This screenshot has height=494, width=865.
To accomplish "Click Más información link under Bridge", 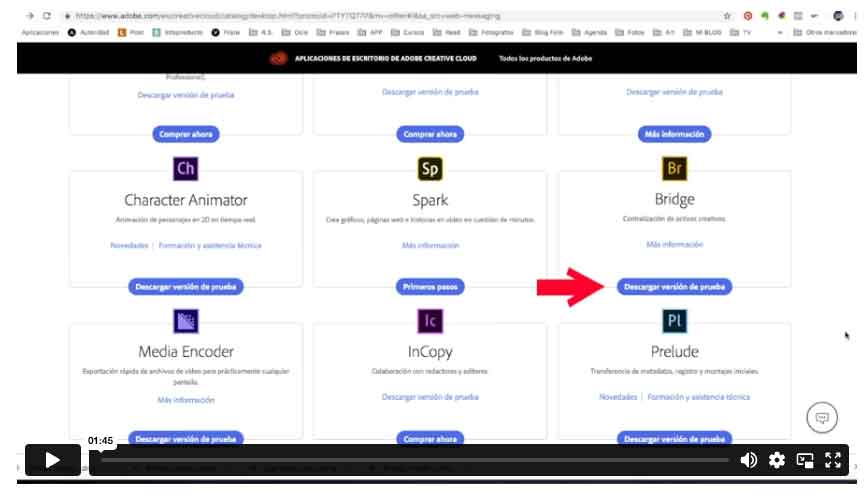I will (674, 244).
